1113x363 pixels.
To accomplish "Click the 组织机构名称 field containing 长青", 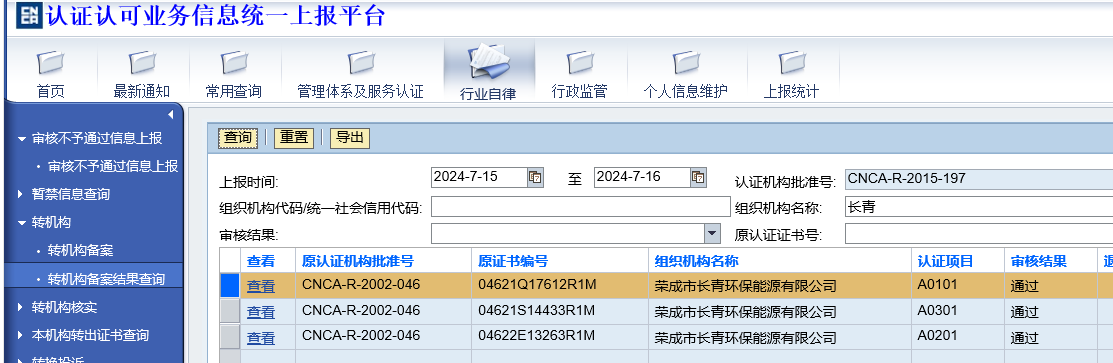I will coord(979,207).
